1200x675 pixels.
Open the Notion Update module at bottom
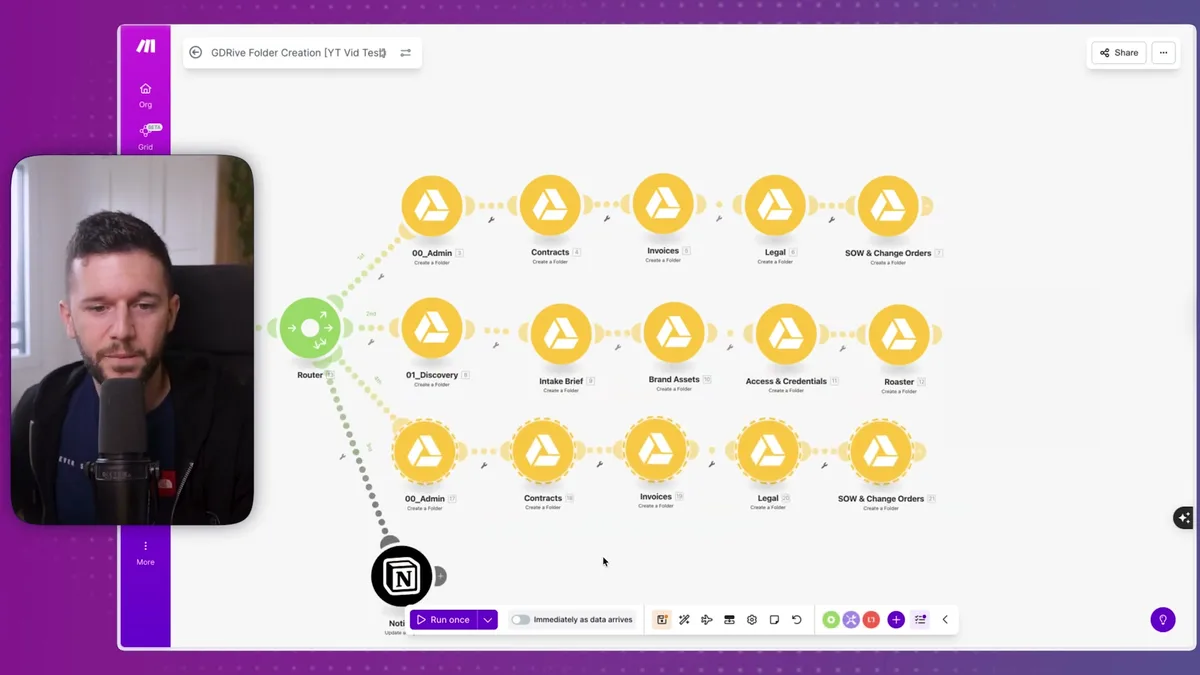[x=401, y=576]
